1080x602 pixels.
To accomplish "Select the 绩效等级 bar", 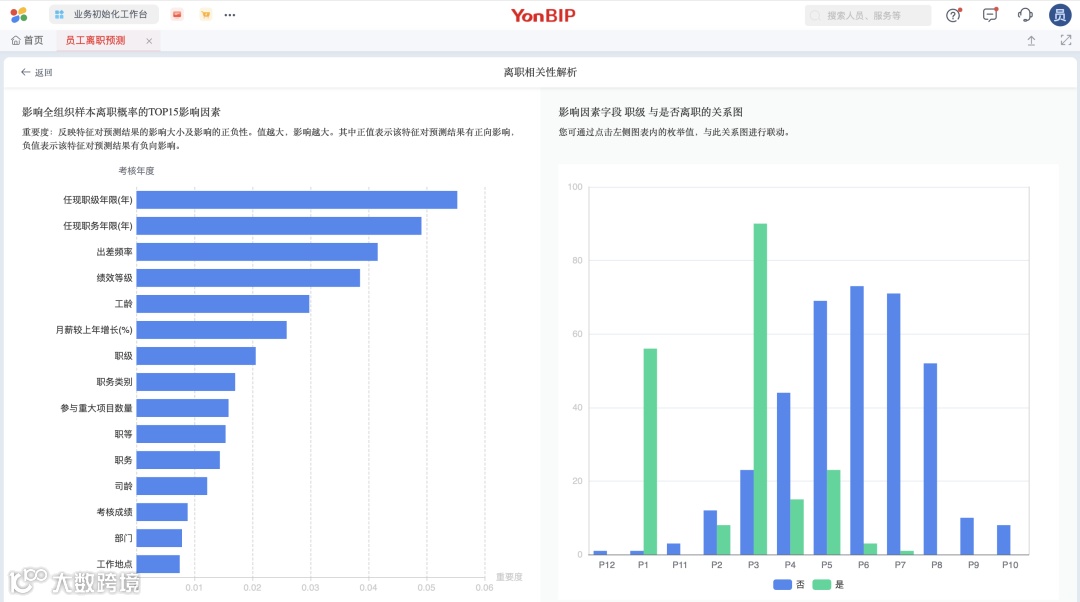I will click(x=248, y=278).
